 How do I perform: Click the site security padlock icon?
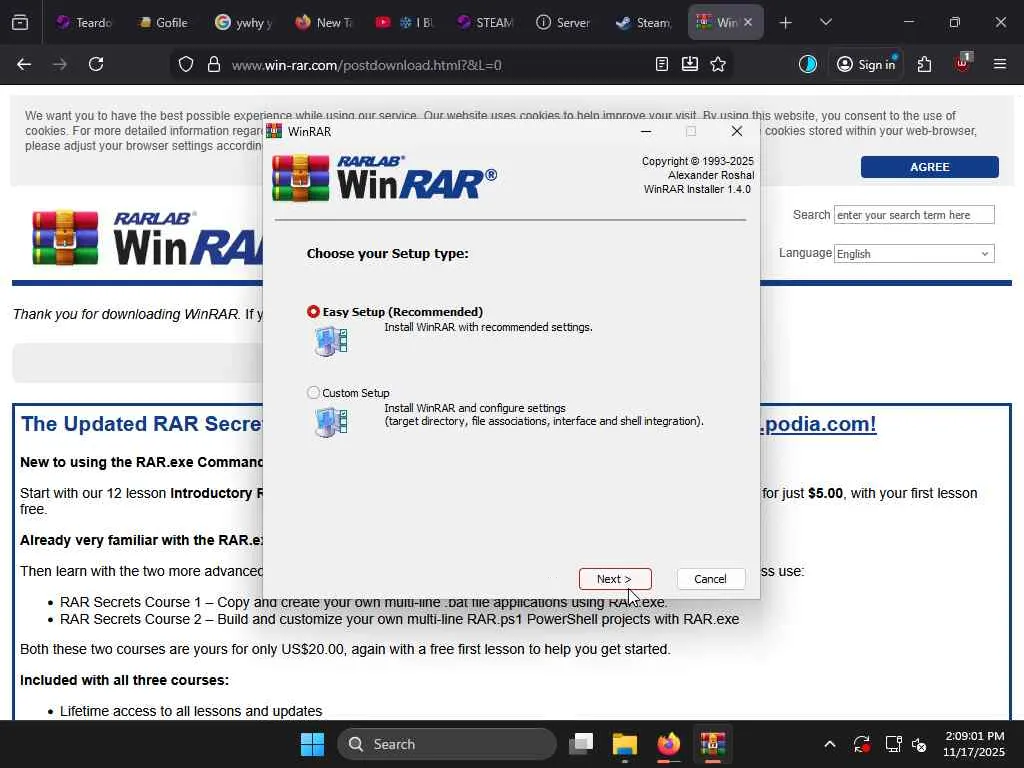[x=214, y=65]
